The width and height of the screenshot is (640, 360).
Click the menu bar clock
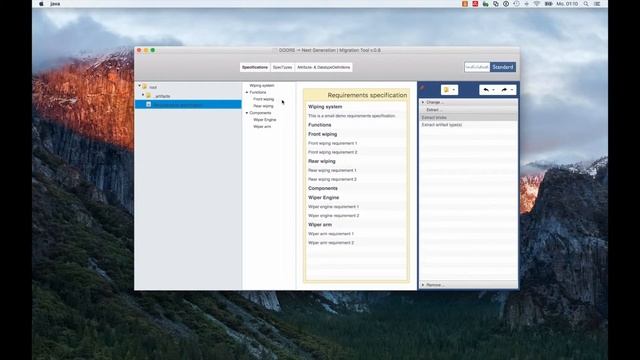tap(567, 4)
